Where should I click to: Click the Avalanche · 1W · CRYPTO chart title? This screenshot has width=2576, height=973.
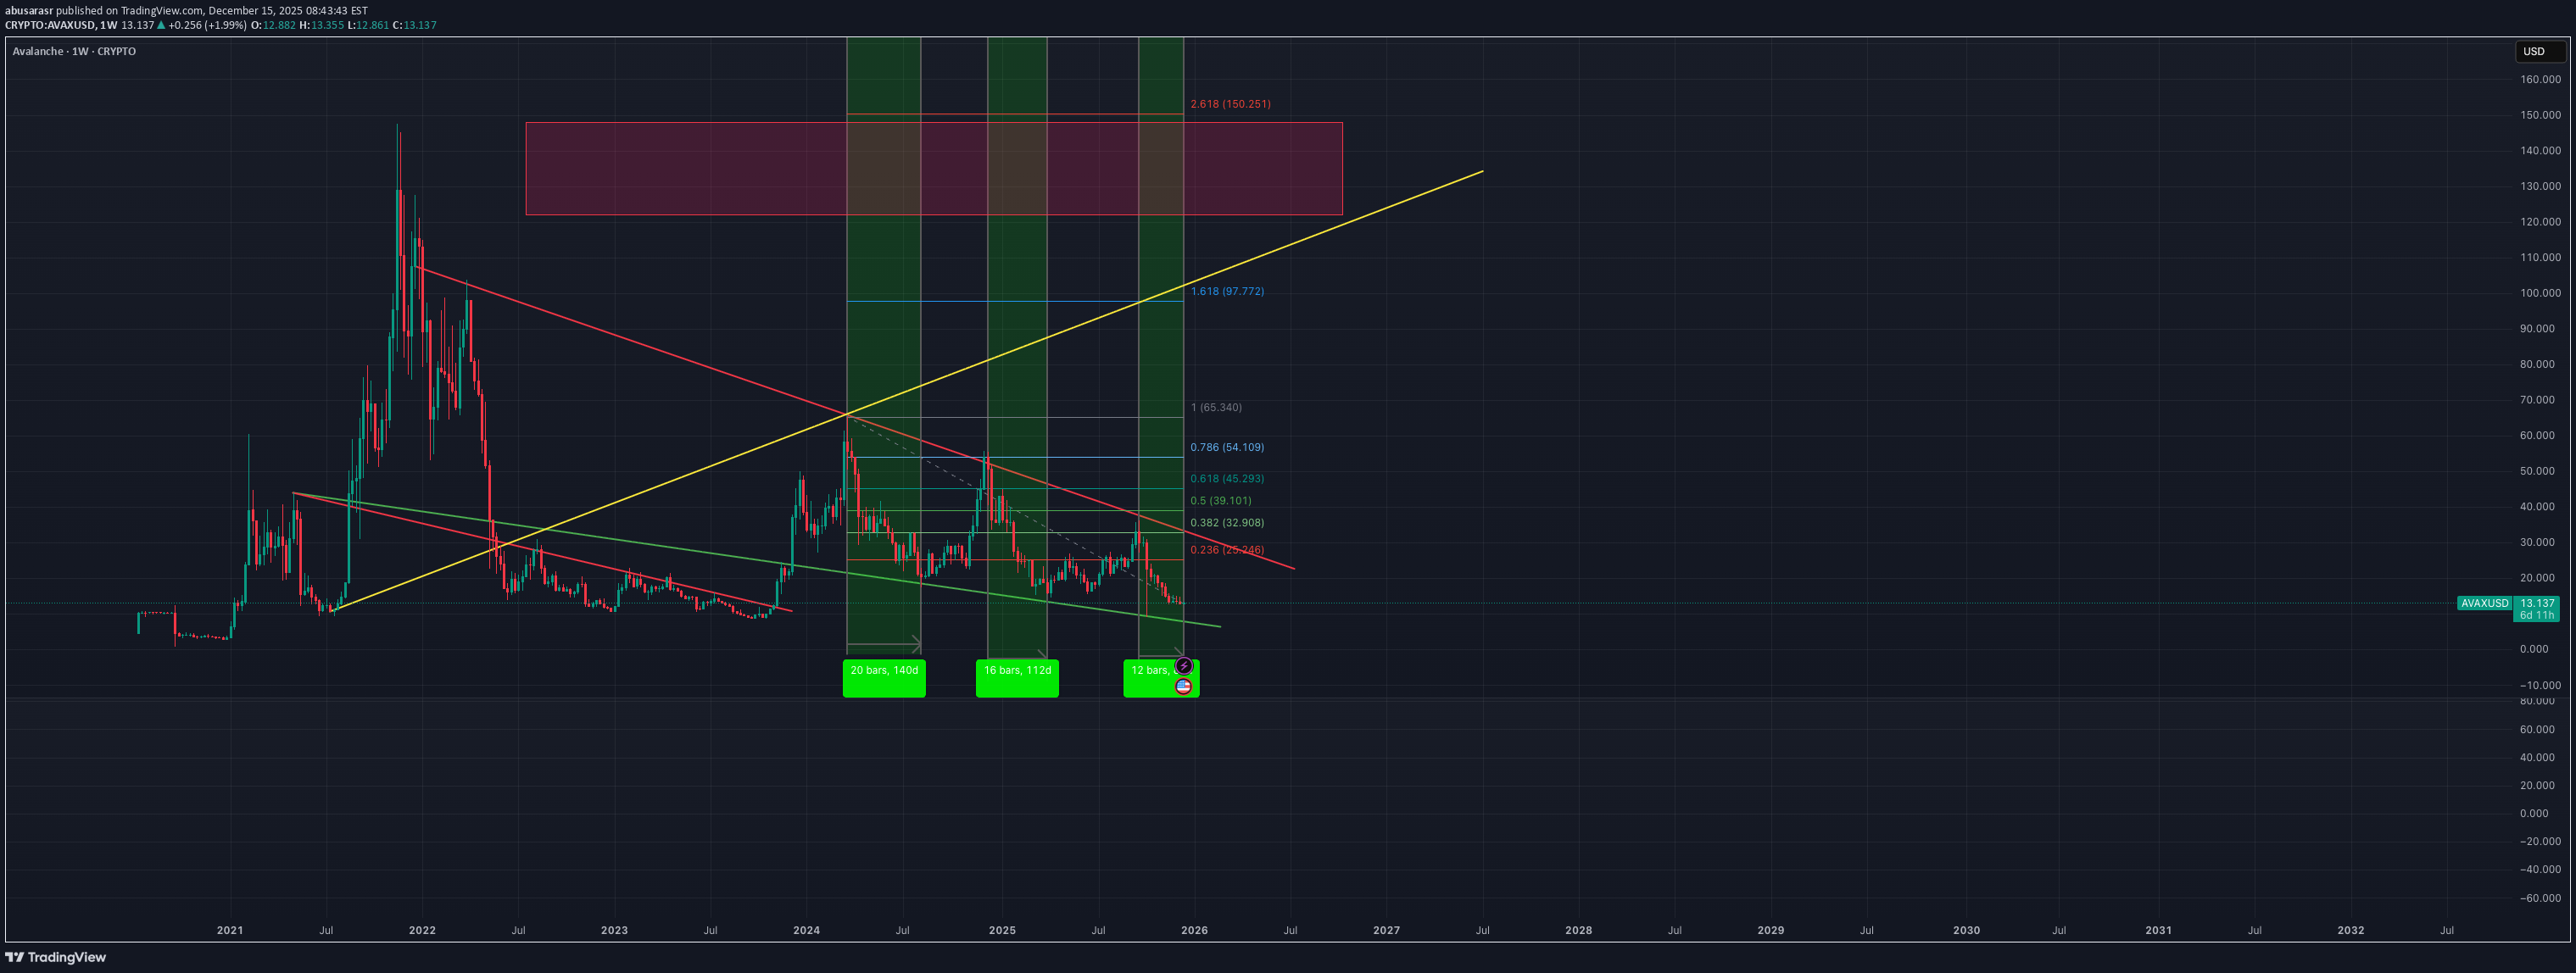point(74,51)
